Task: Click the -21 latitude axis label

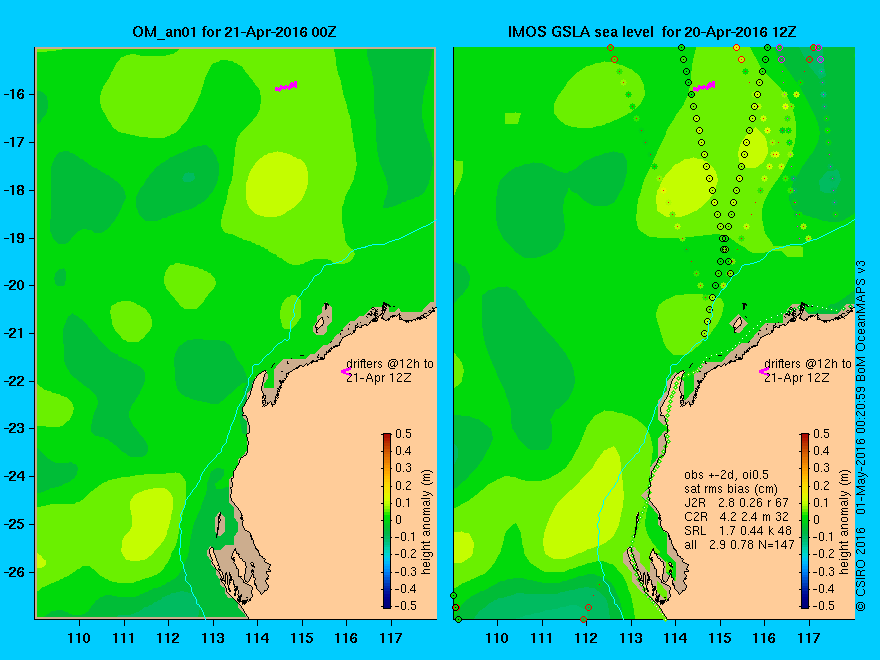Action: point(12,333)
